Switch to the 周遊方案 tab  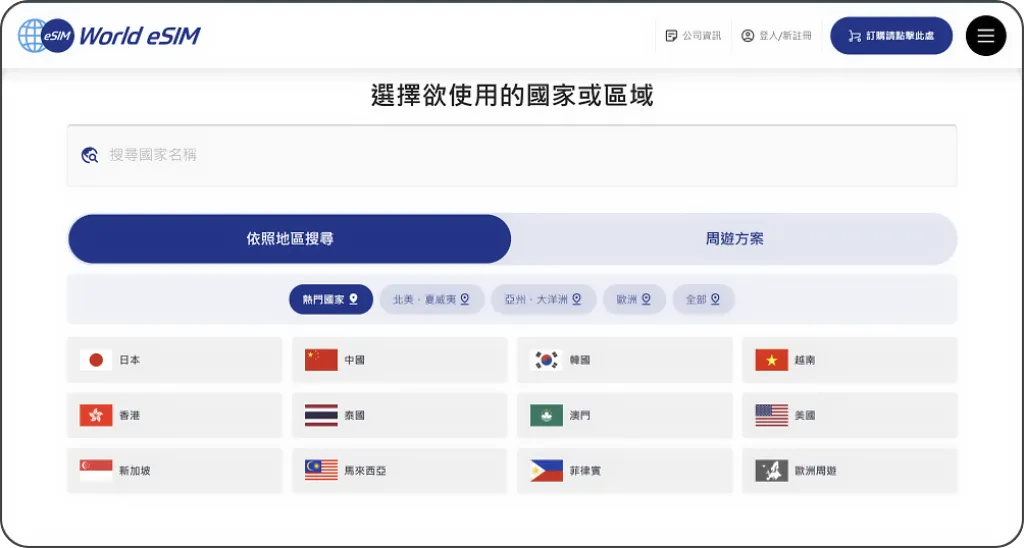(734, 239)
